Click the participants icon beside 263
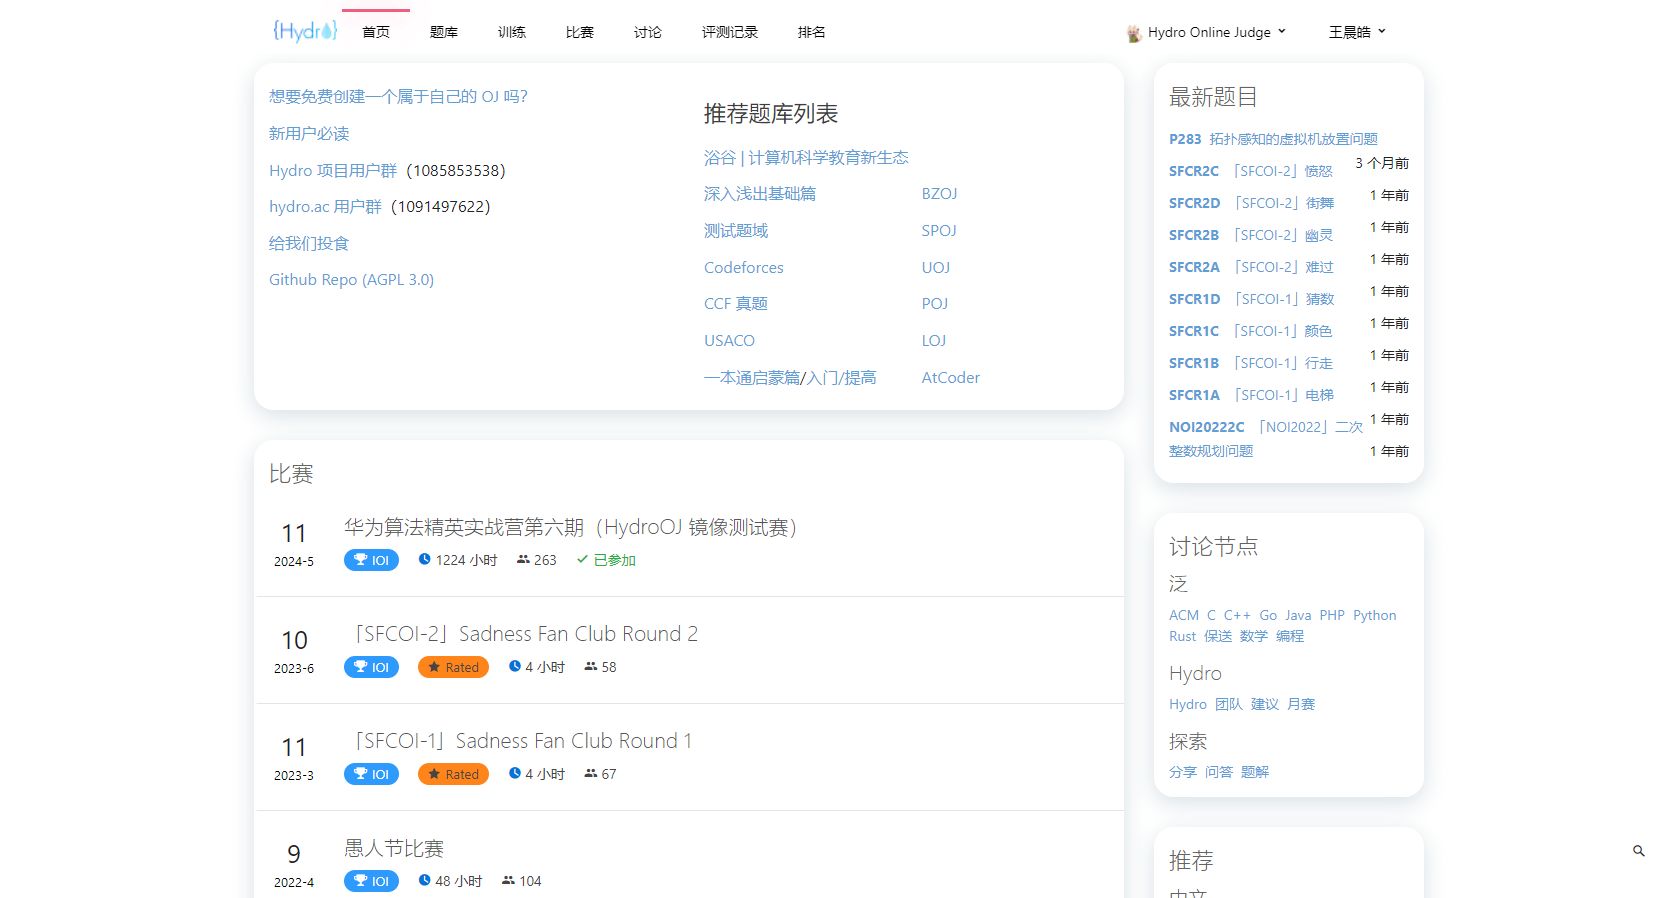Image resolution: width=1669 pixels, height=898 pixels. 523,559
